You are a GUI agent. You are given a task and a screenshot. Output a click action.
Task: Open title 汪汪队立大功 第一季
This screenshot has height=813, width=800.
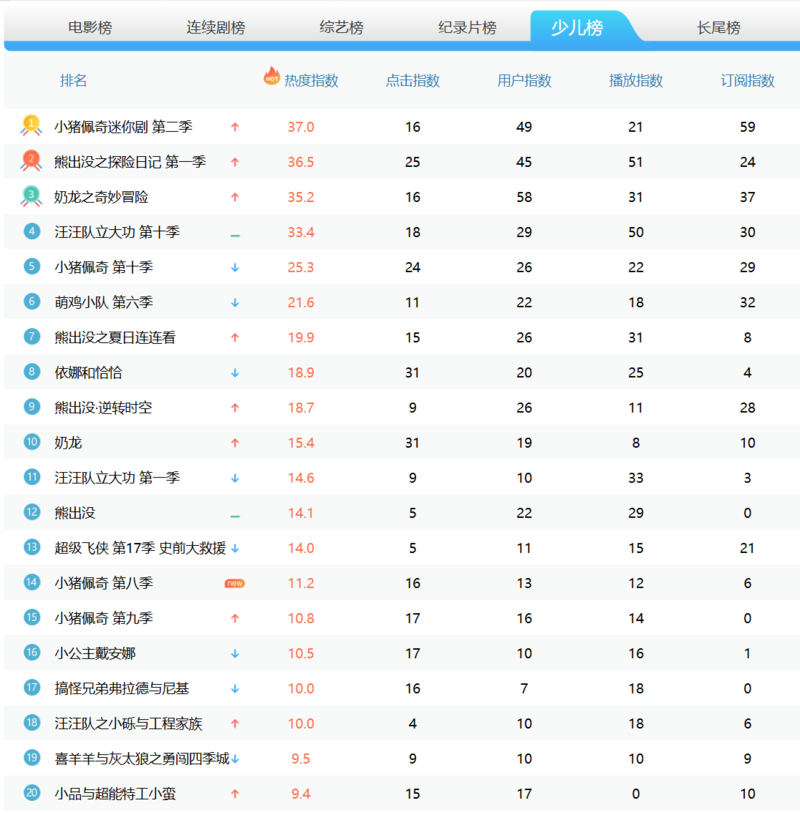117,478
